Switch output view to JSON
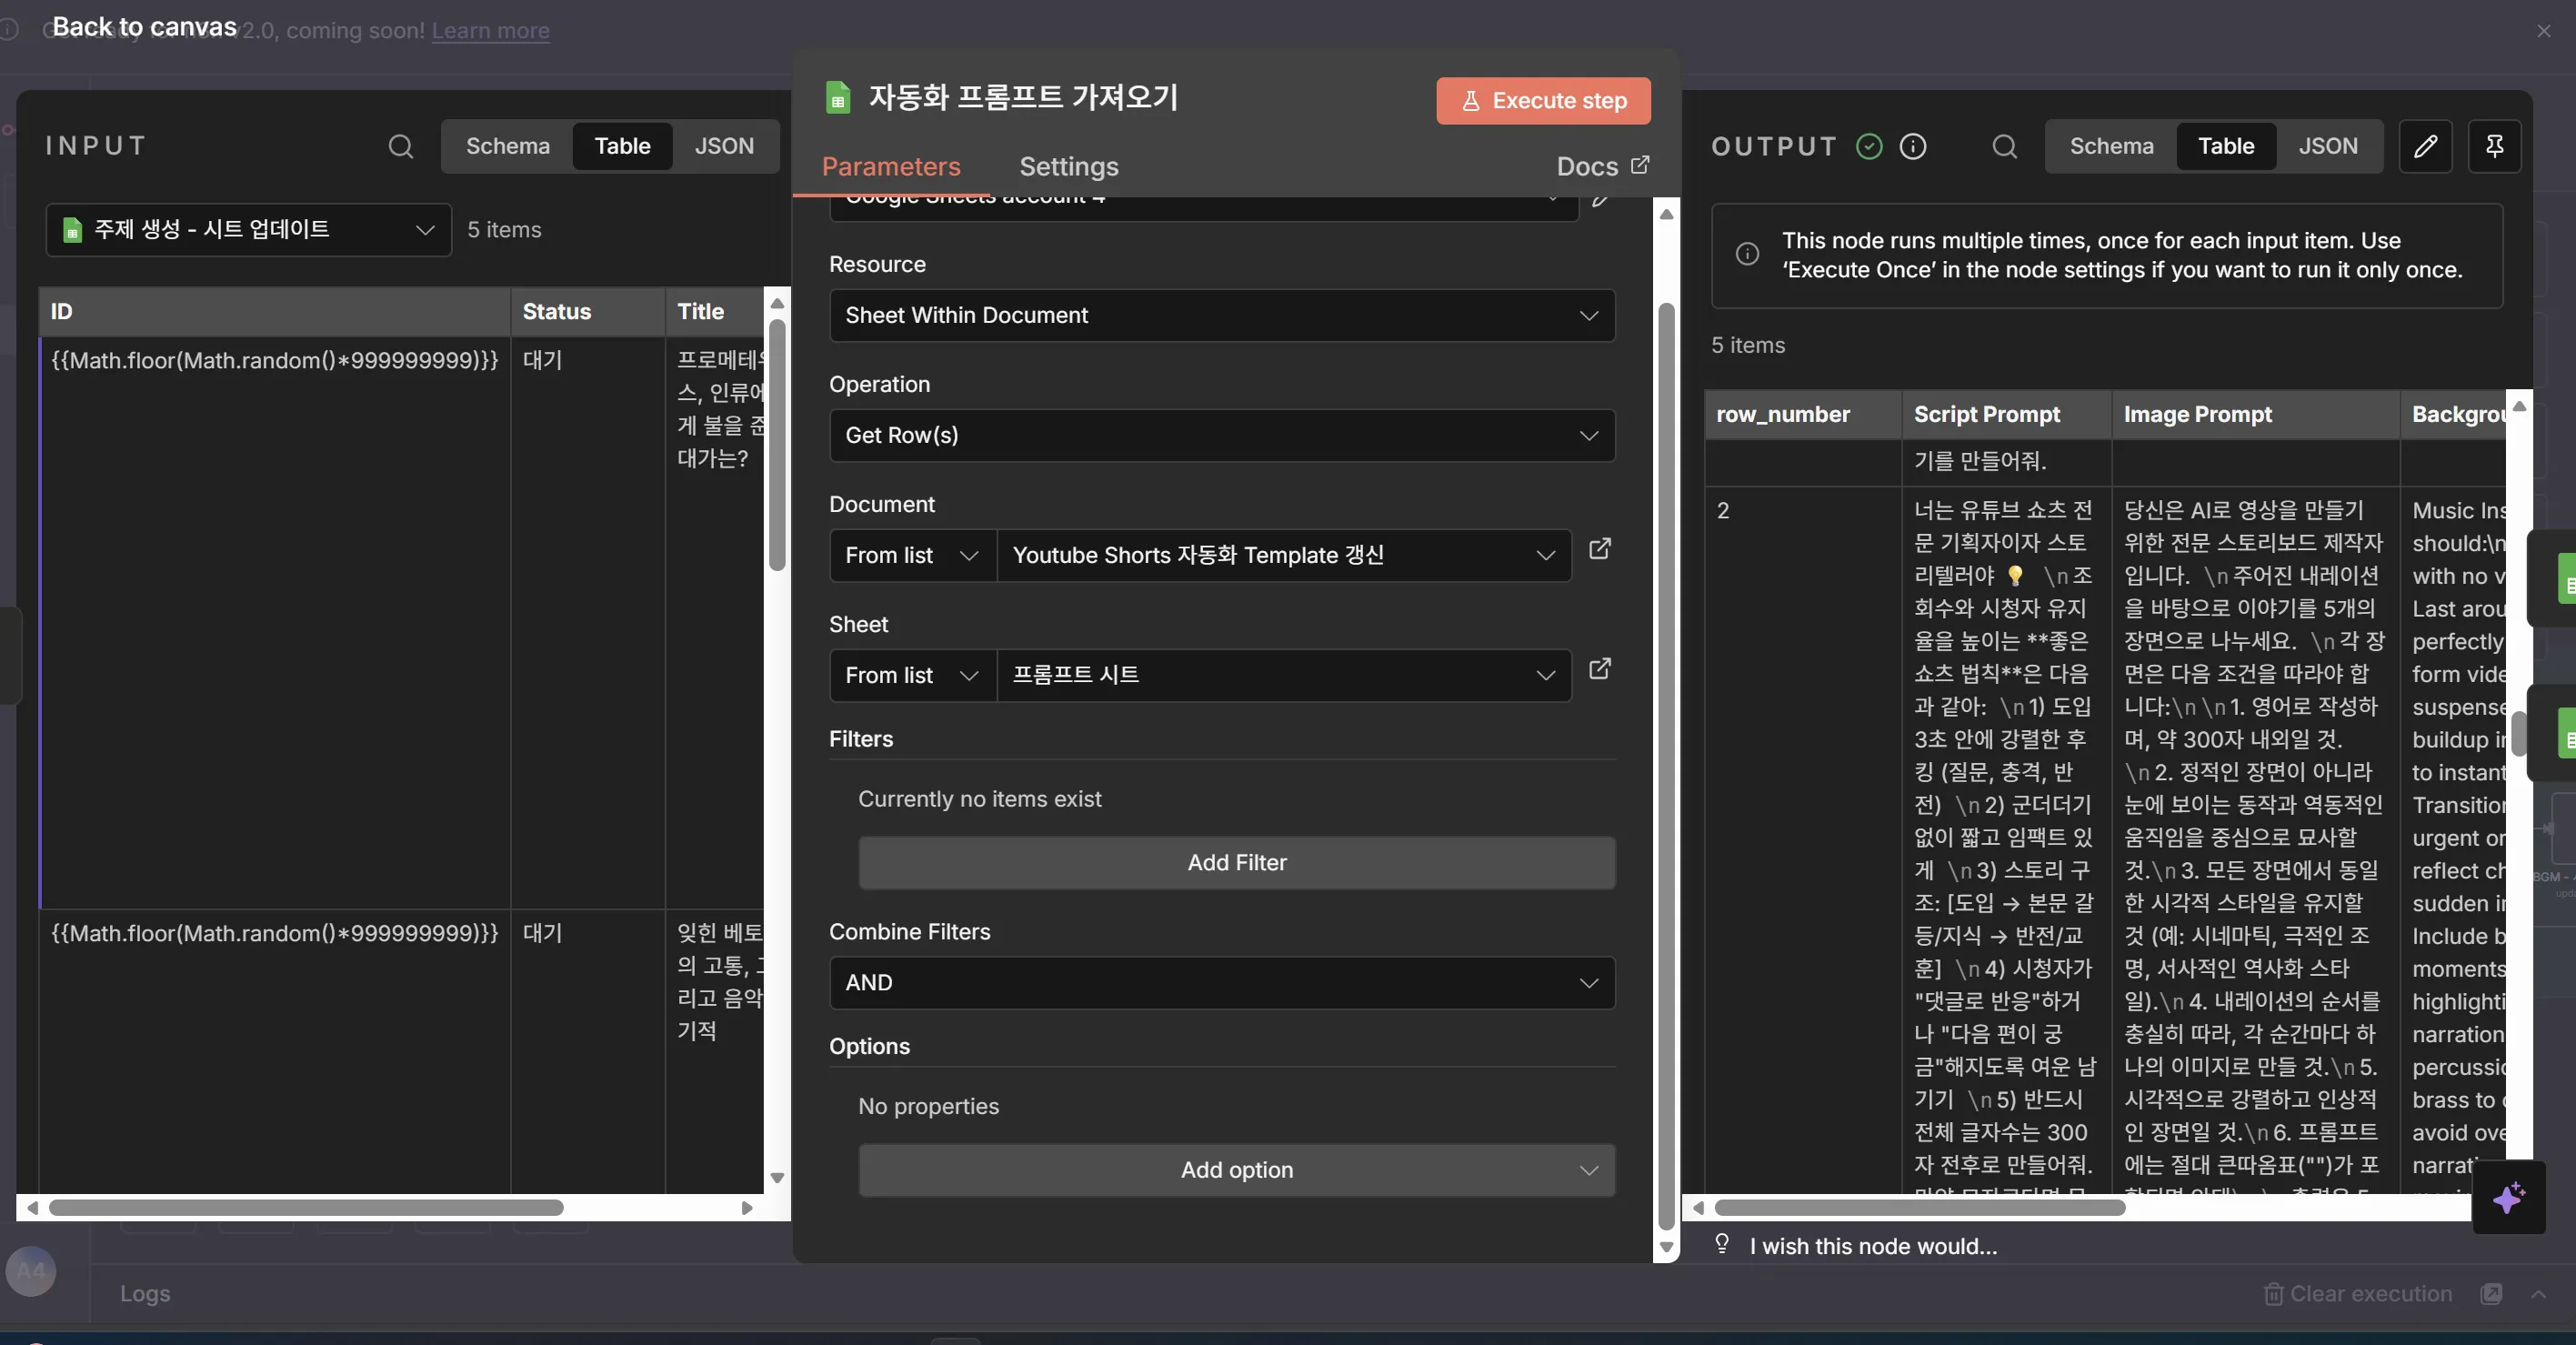Viewport: 2576px width, 1345px height. pos(2330,146)
